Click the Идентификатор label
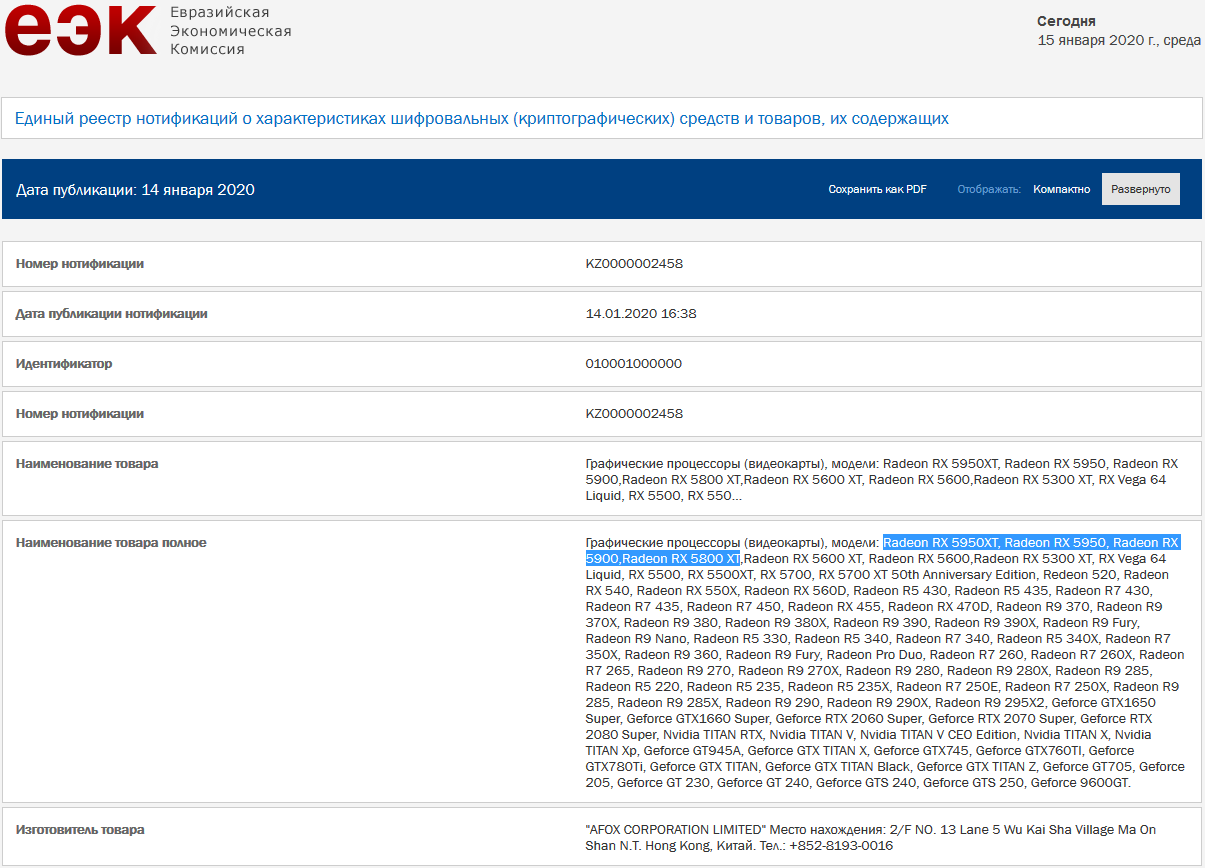 pyautogui.click(x=64, y=364)
